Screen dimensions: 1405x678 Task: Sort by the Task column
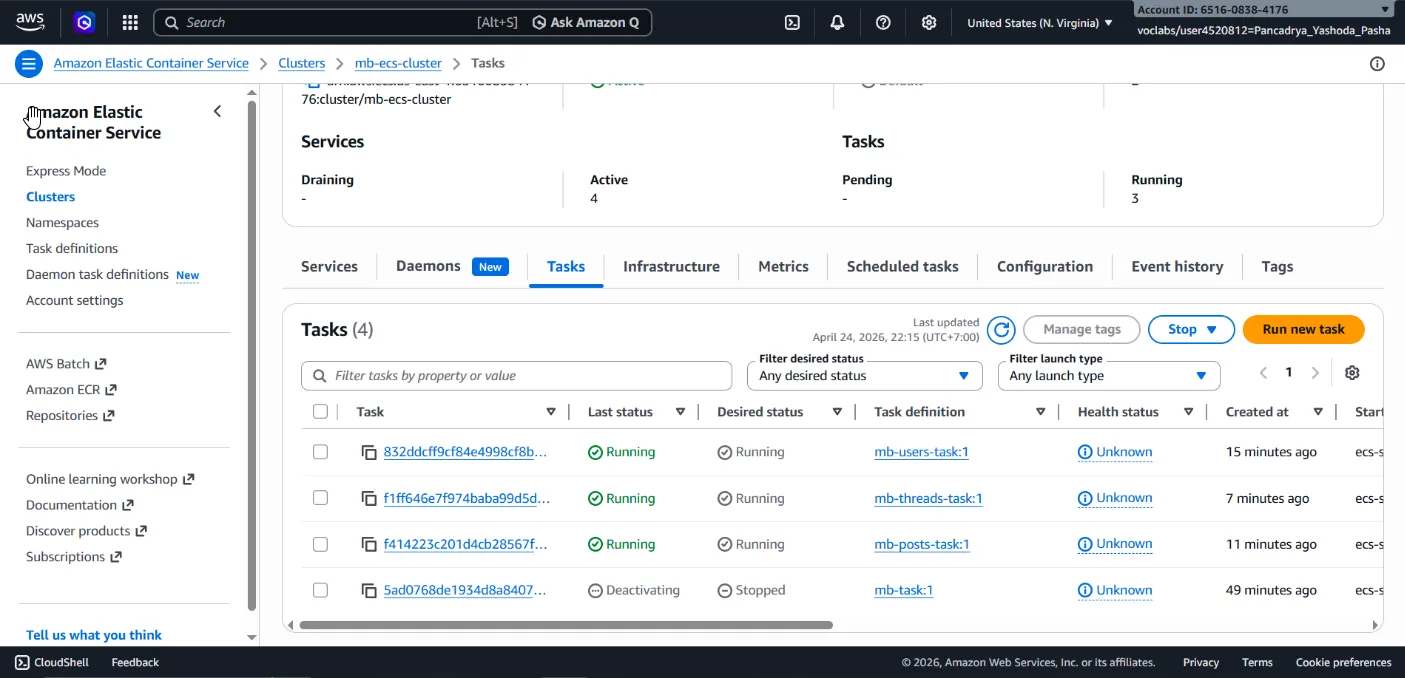(x=551, y=412)
